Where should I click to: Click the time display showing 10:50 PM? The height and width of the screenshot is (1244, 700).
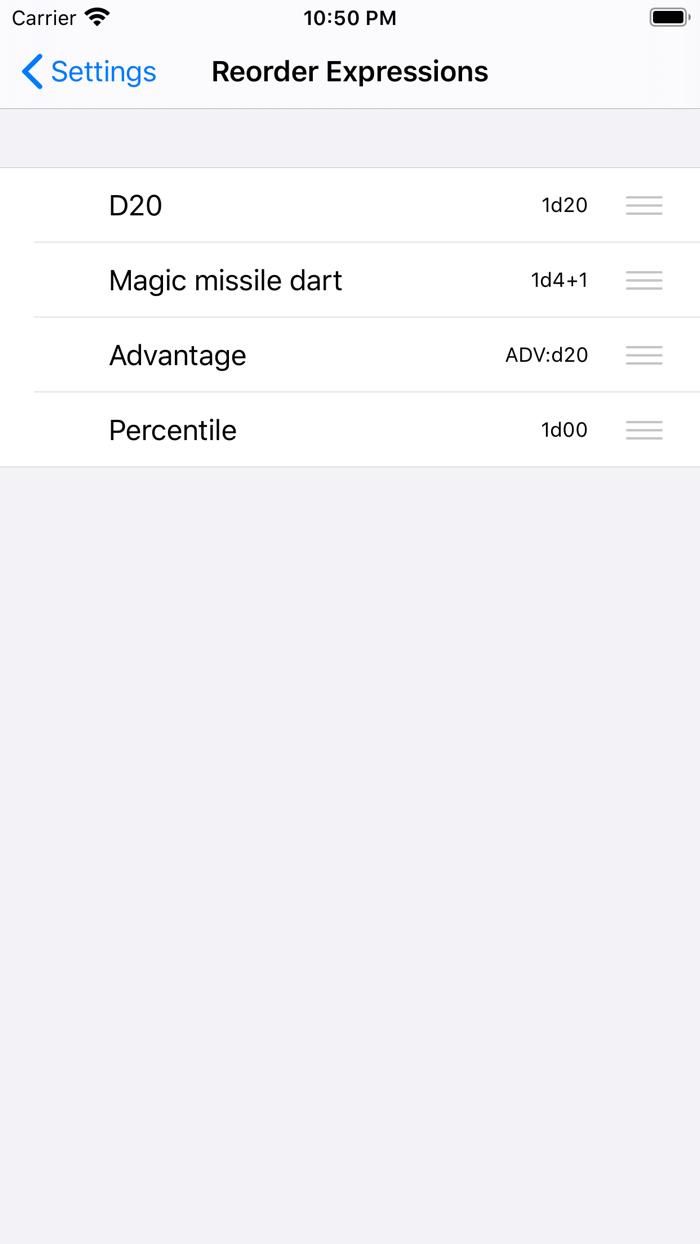tap(349, 17)
